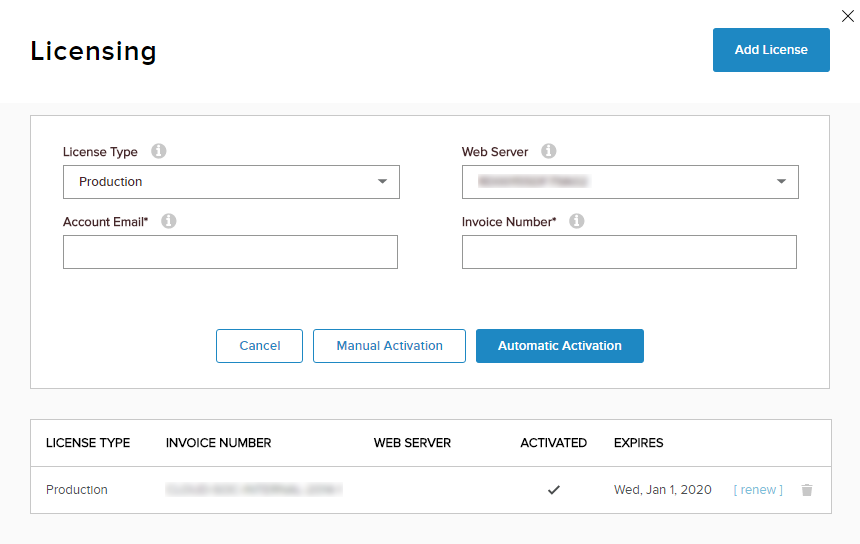Click the Invoice Number column header
Image resolution: width=860 pixels, height=544 pixels.
pos(218,443)
